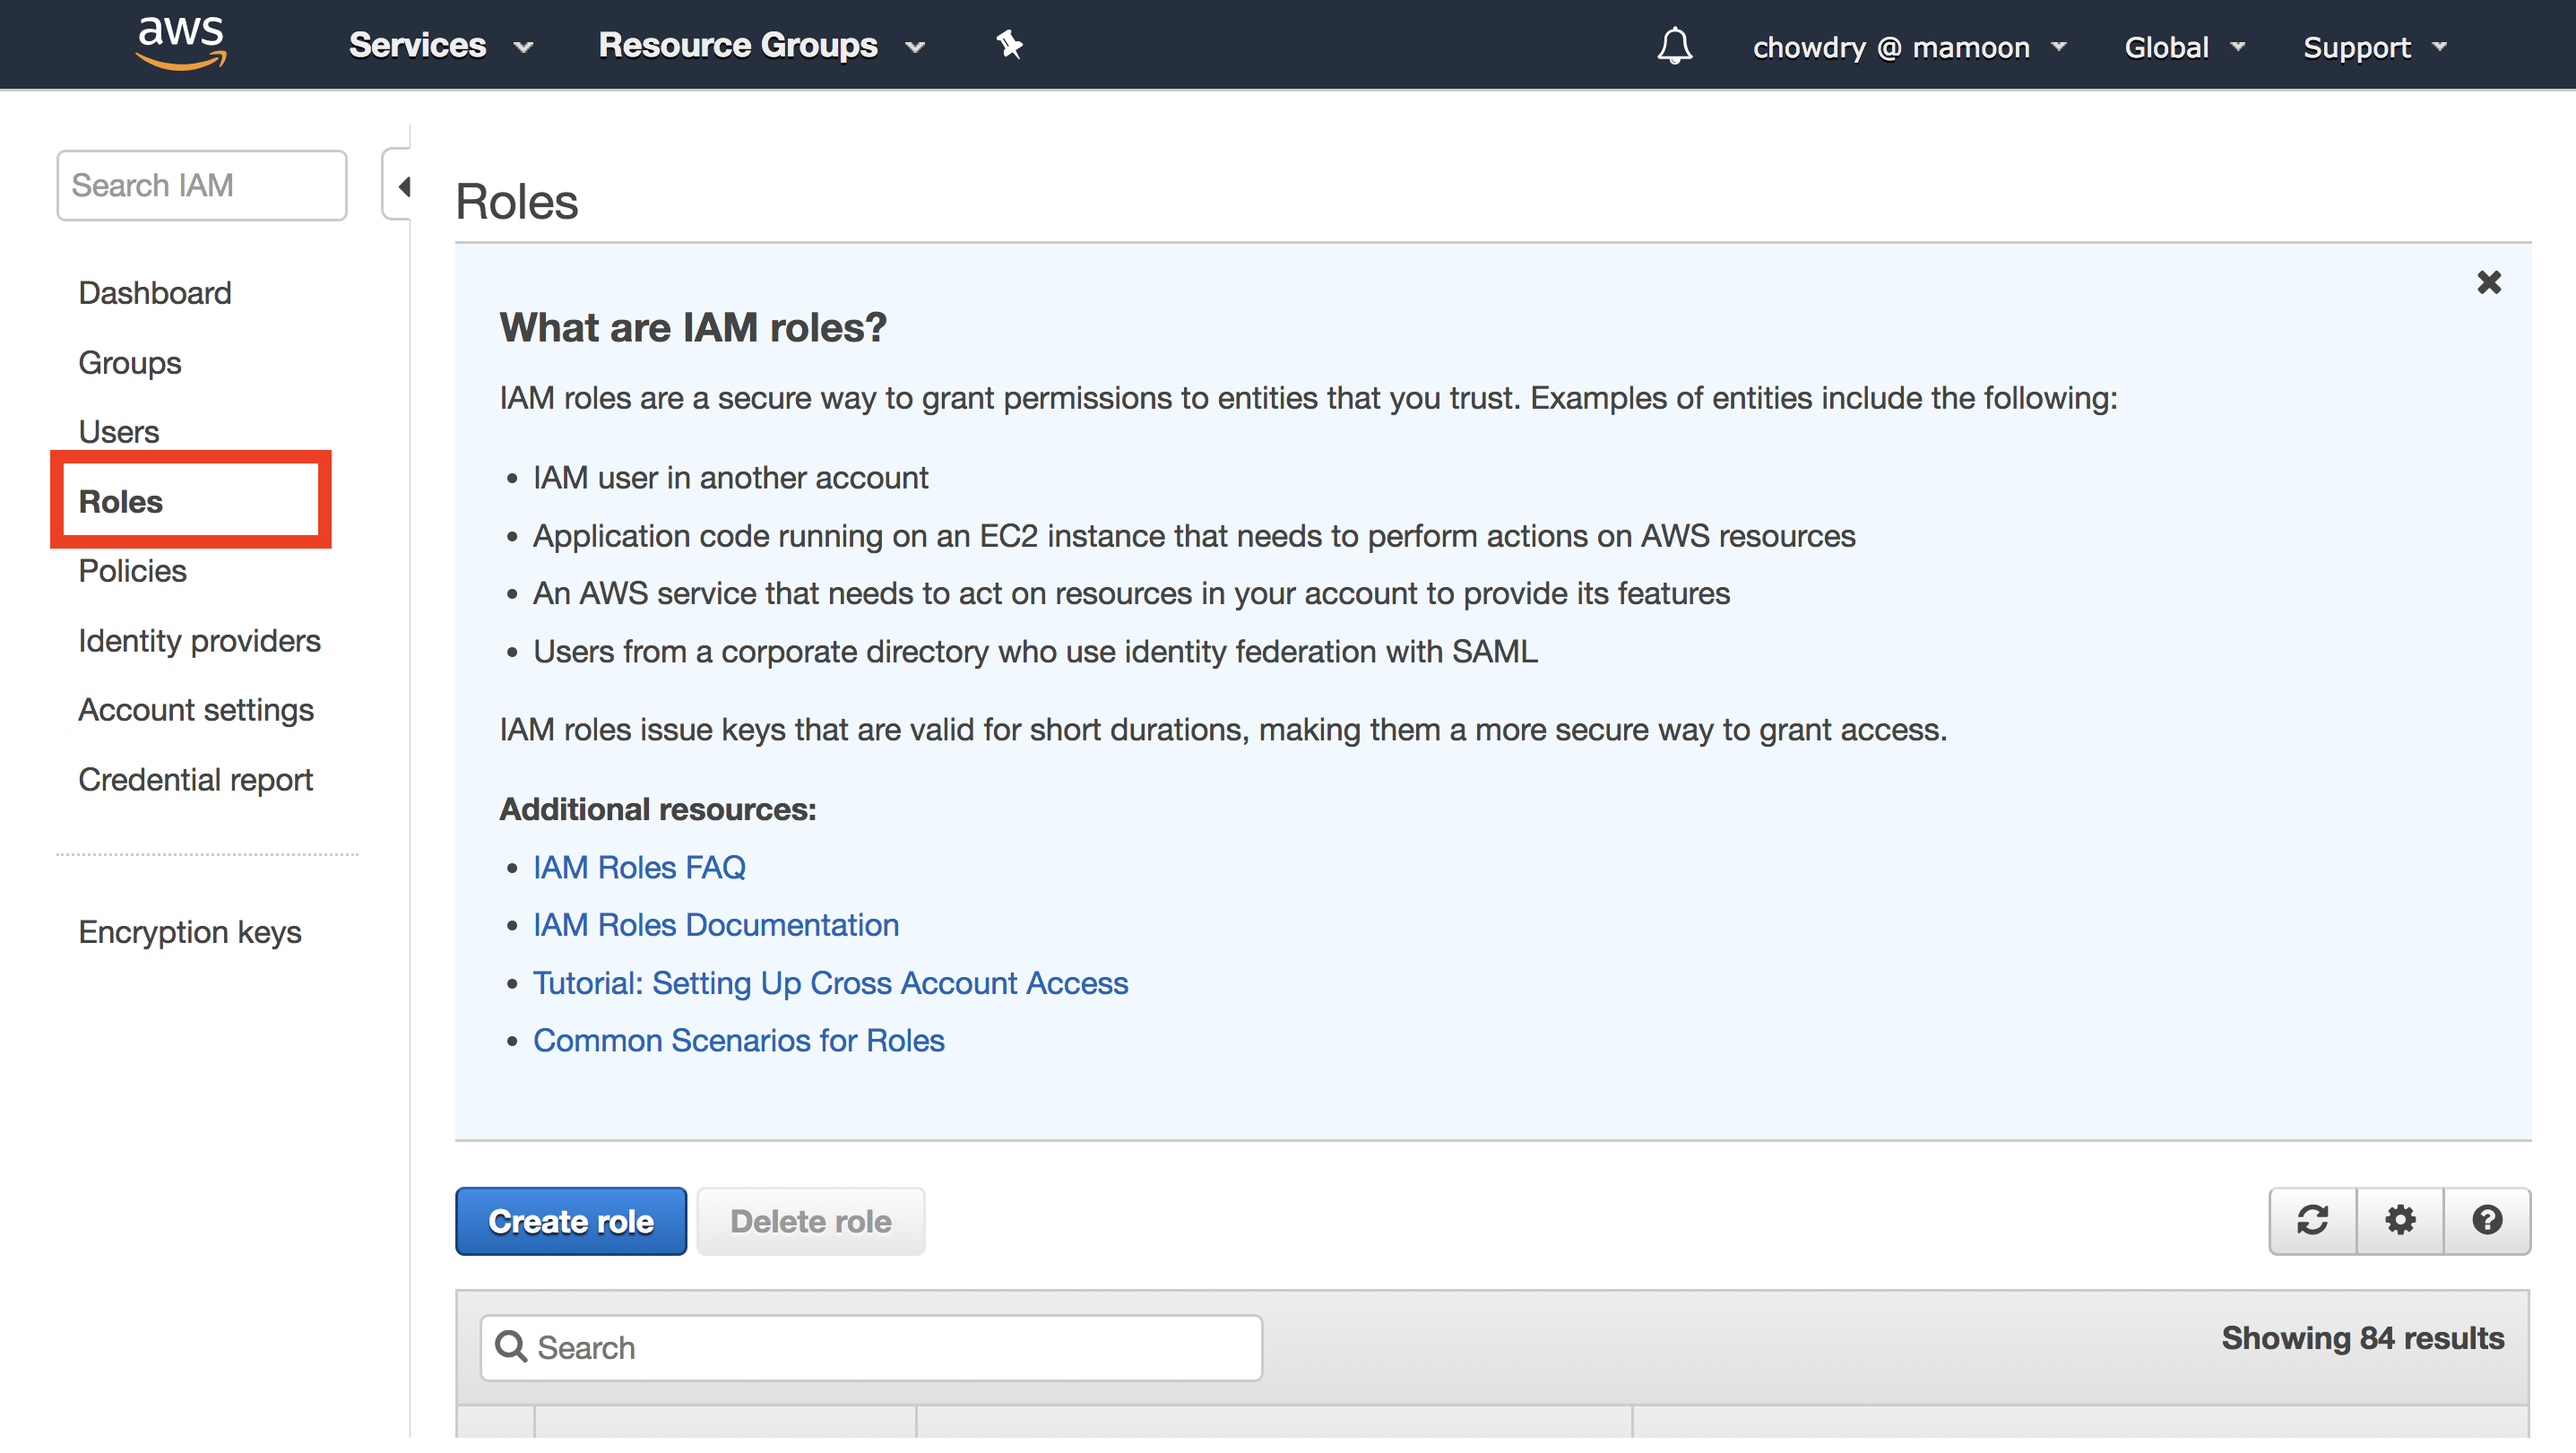Close the IAM roles info panel
Image resolution: width=2576 pixels, height=1453 pixels.
[2488, 282]
